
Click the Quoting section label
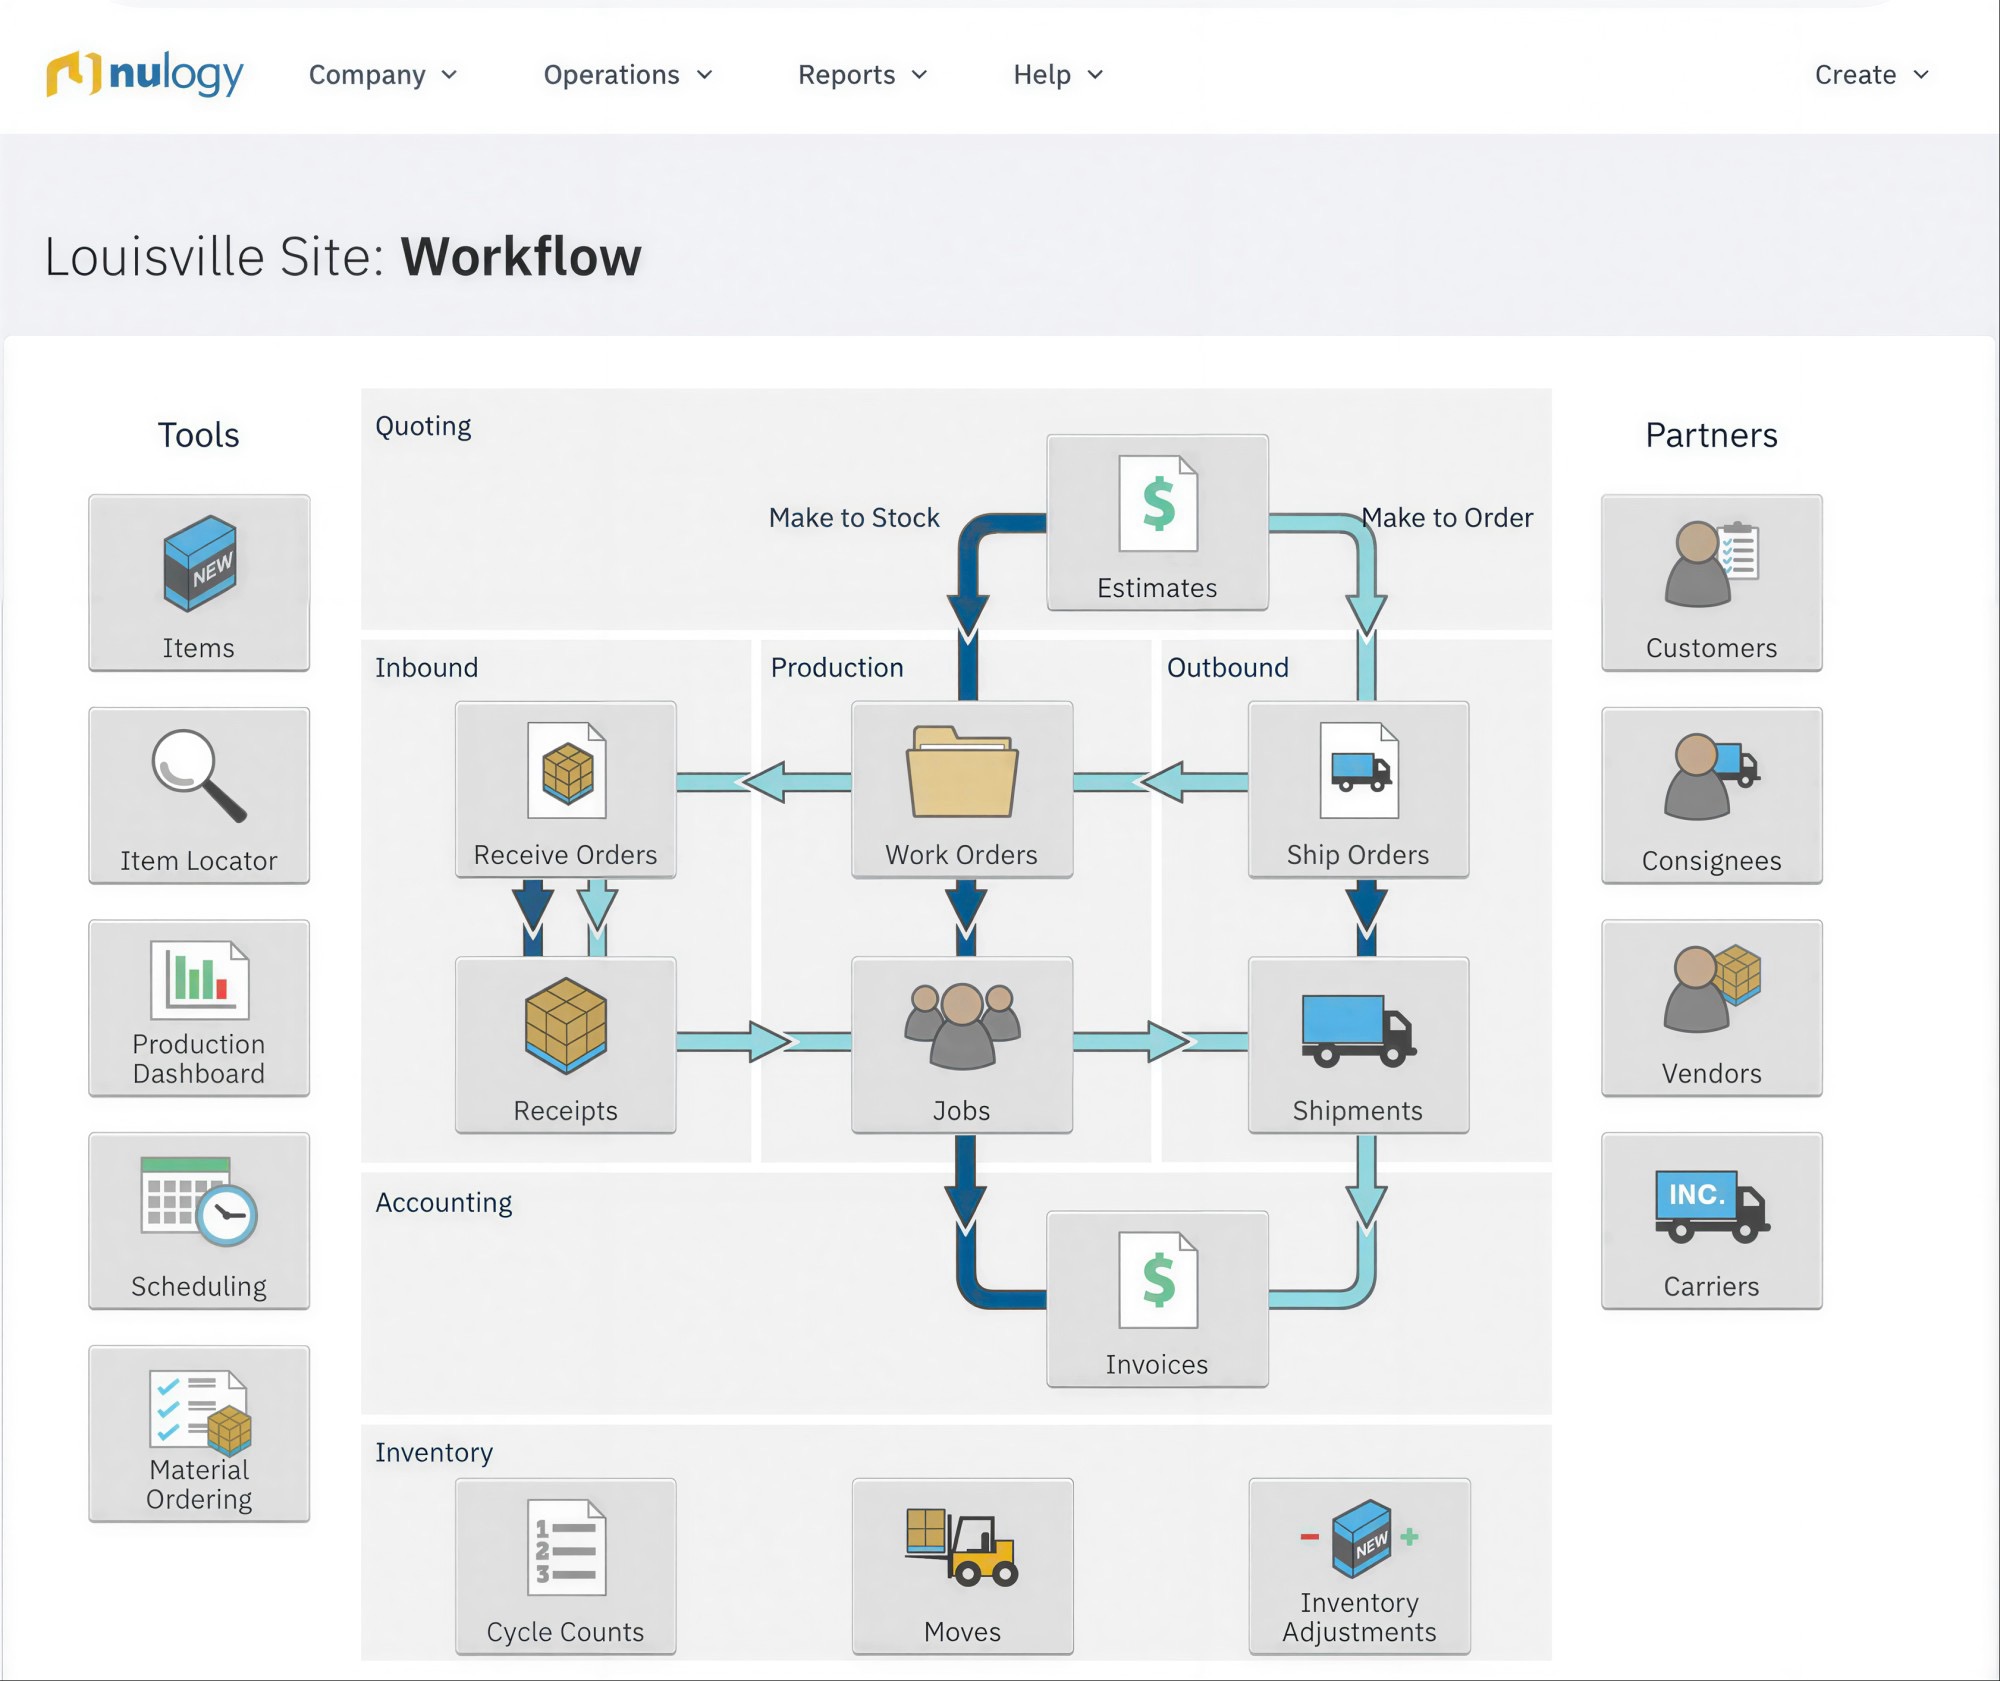[x=423, y=426]
